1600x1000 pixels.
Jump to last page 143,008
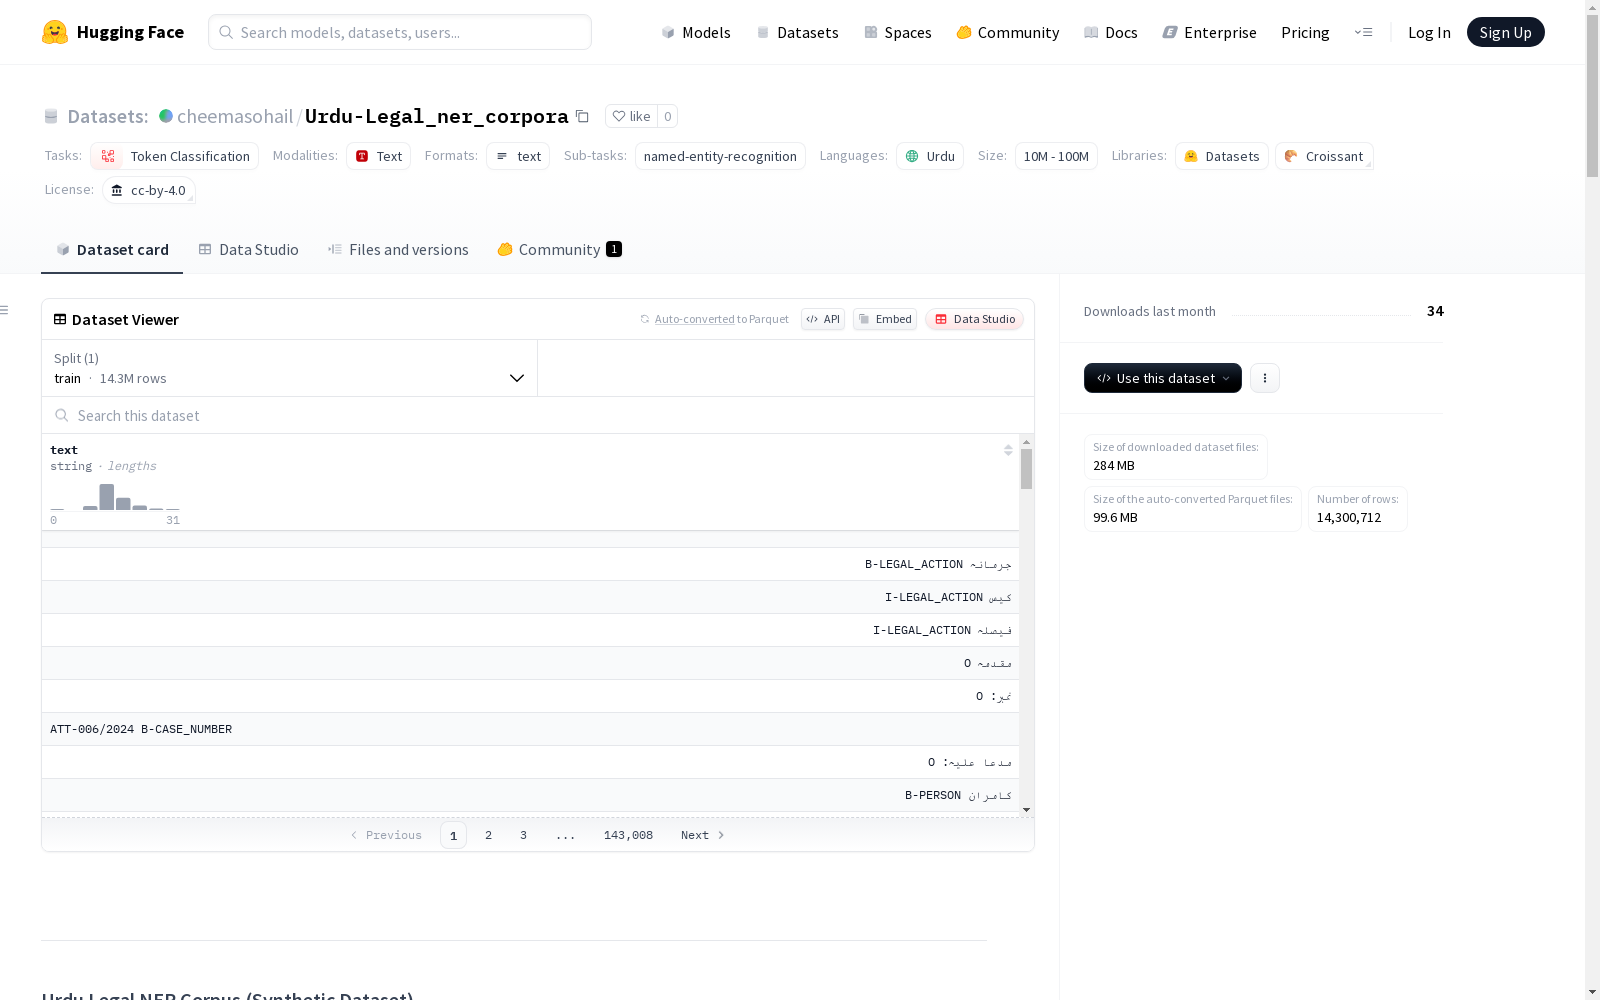pos(628,835)
